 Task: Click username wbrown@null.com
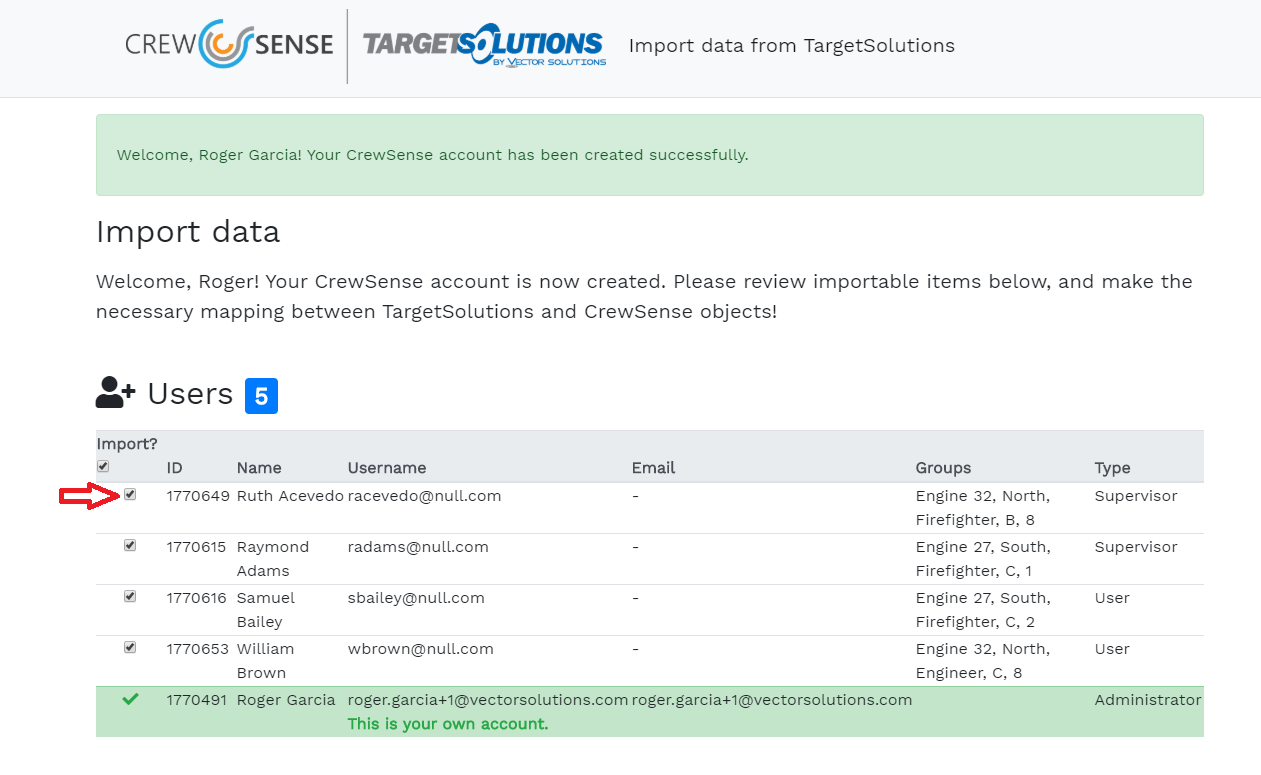[x=421, y=649]
